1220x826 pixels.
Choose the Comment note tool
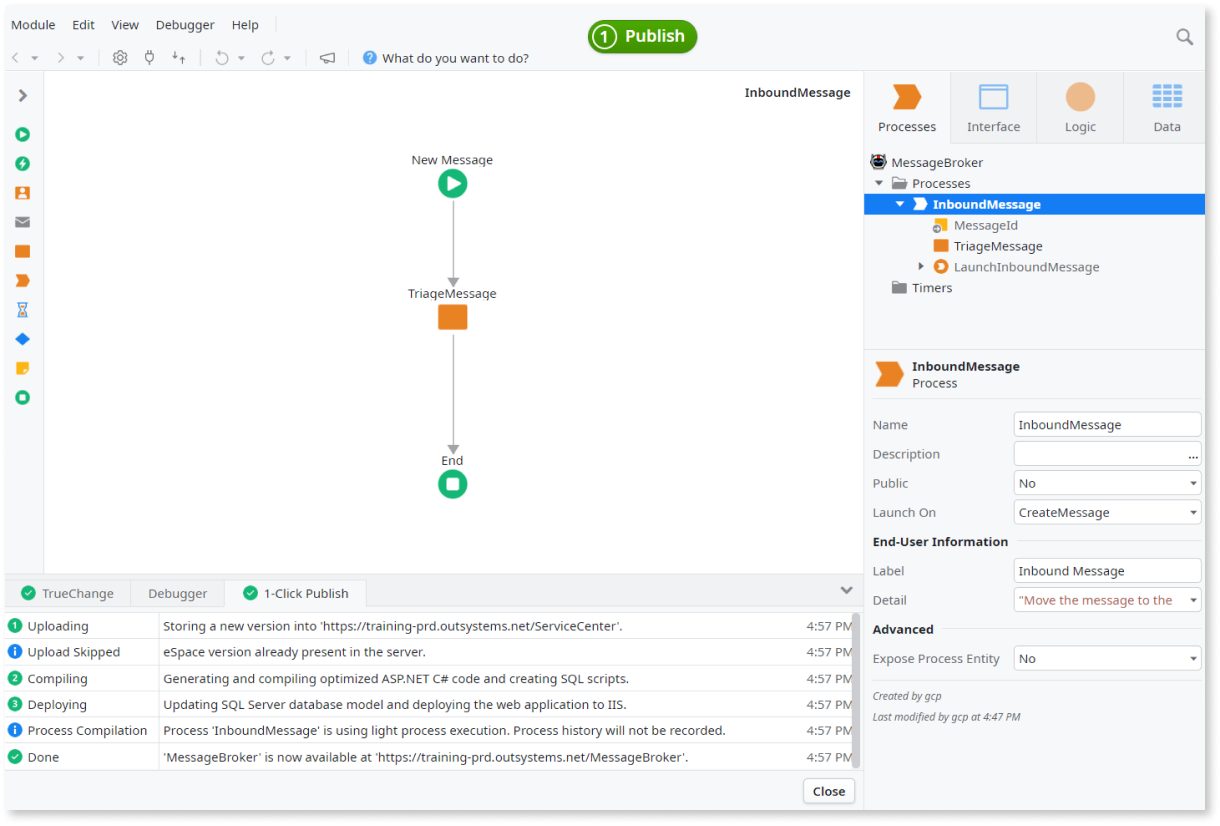(x=22, y=367)
